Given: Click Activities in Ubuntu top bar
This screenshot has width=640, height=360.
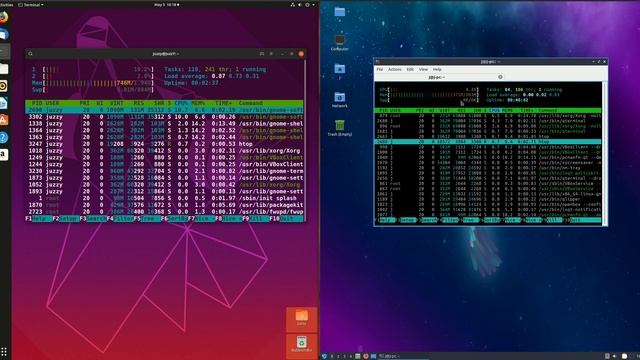Looking at the screenshot, I should click(x=6, y=4).
